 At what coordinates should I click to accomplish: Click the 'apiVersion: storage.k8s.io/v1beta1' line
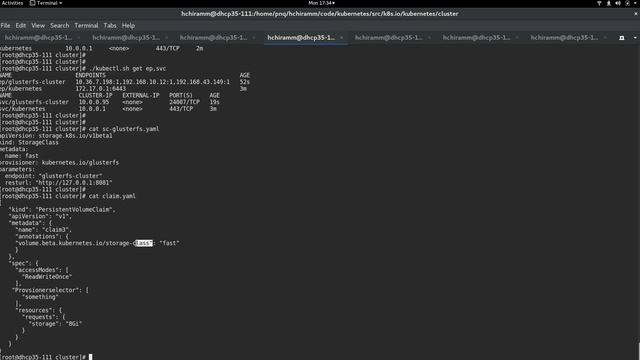coord(56,136)
